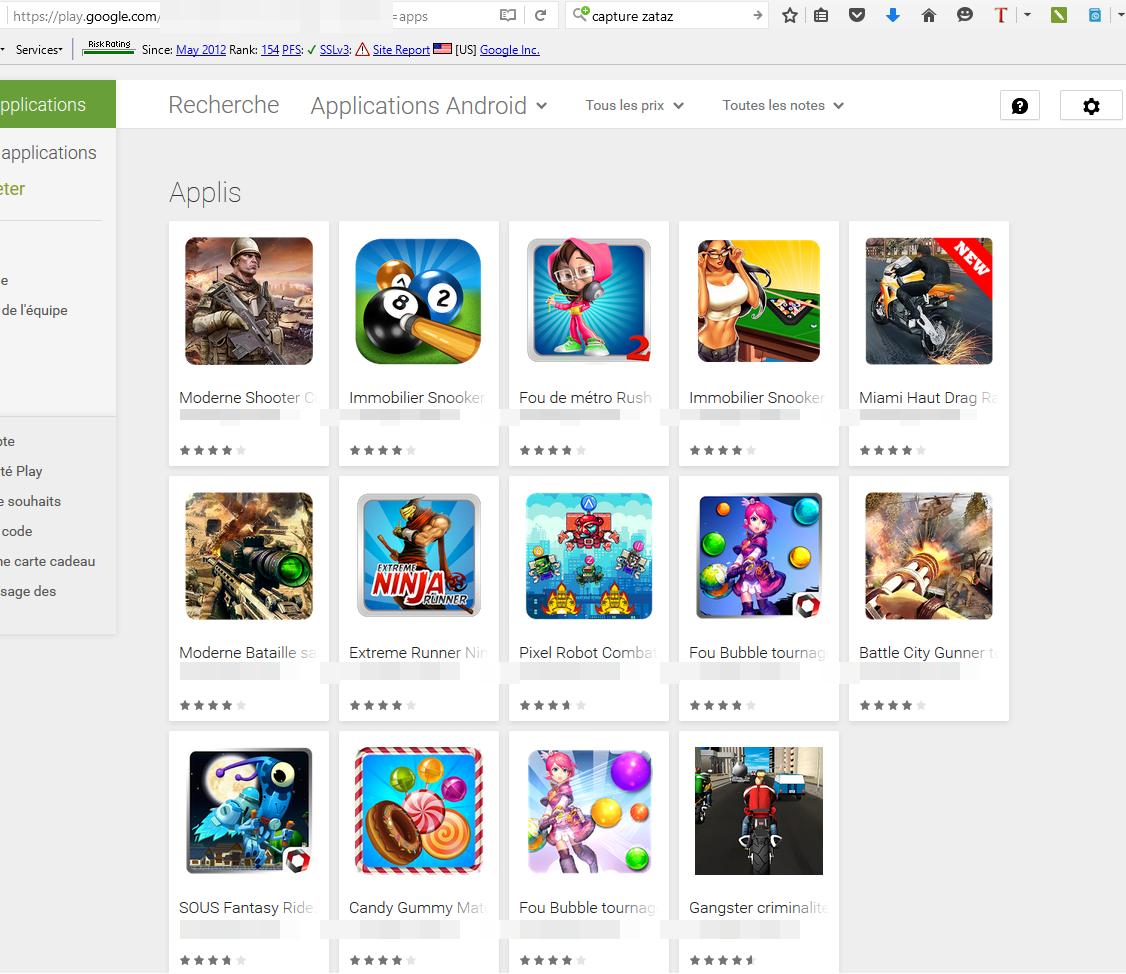Open the Miami Haut Drag motorcycle icon
1126x974 pixels.
tap(929, 301)
